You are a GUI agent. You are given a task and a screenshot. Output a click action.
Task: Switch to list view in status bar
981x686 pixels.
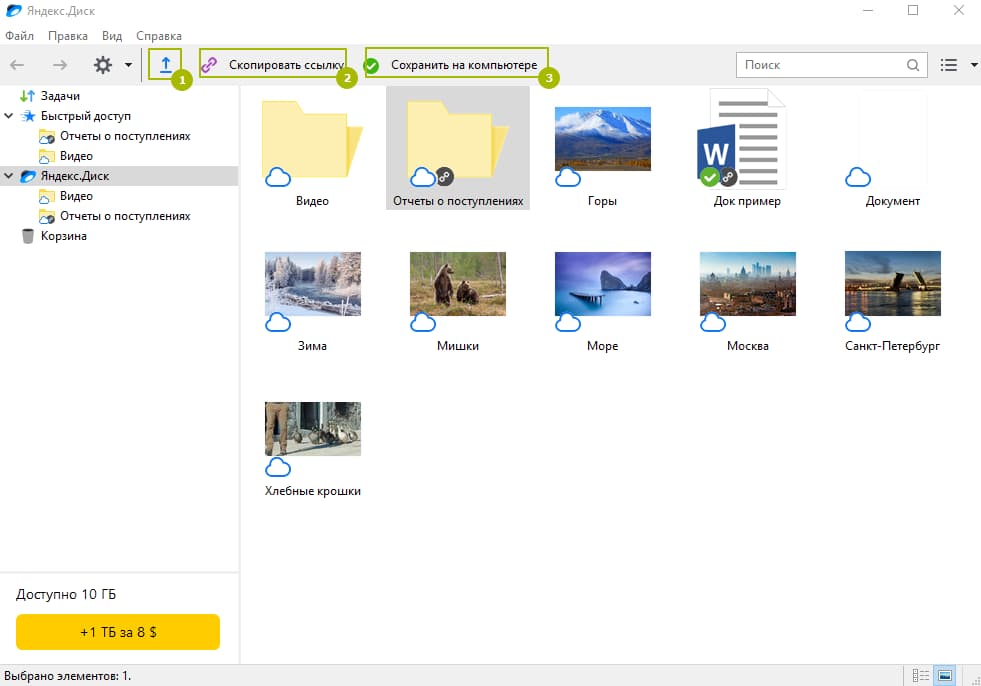[x=922, y=676]
